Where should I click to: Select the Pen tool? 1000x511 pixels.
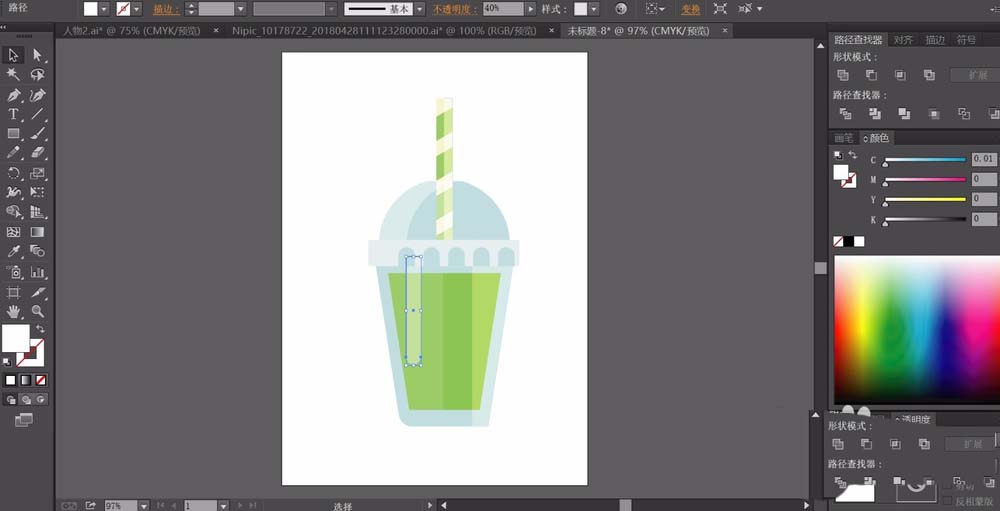13,95
